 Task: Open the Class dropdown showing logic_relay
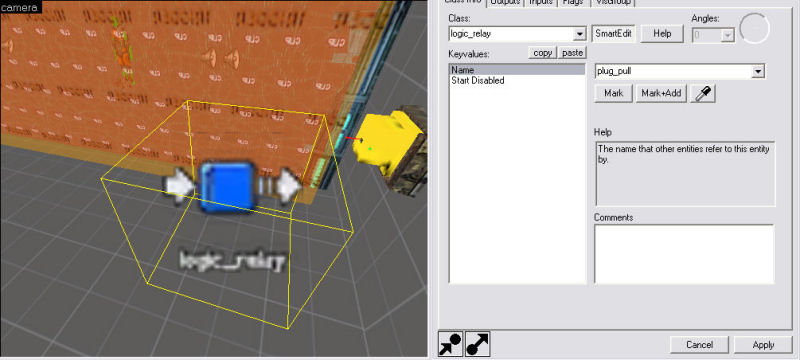pos(580,34)
